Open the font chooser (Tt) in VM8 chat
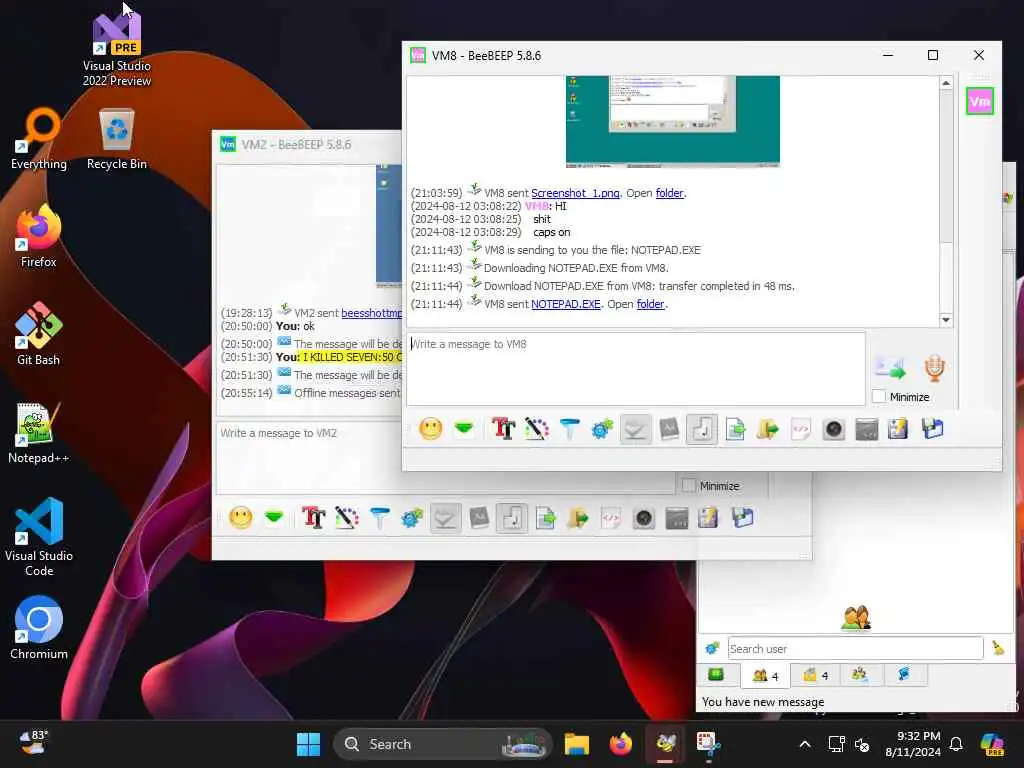1024x768 pixels. pyautogui.click(x=504, y=429)
